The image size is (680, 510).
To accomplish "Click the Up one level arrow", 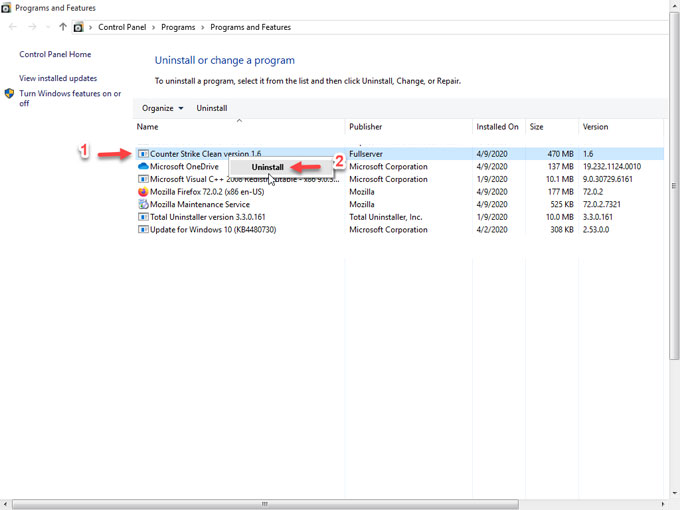I will (x=63, y=27).
